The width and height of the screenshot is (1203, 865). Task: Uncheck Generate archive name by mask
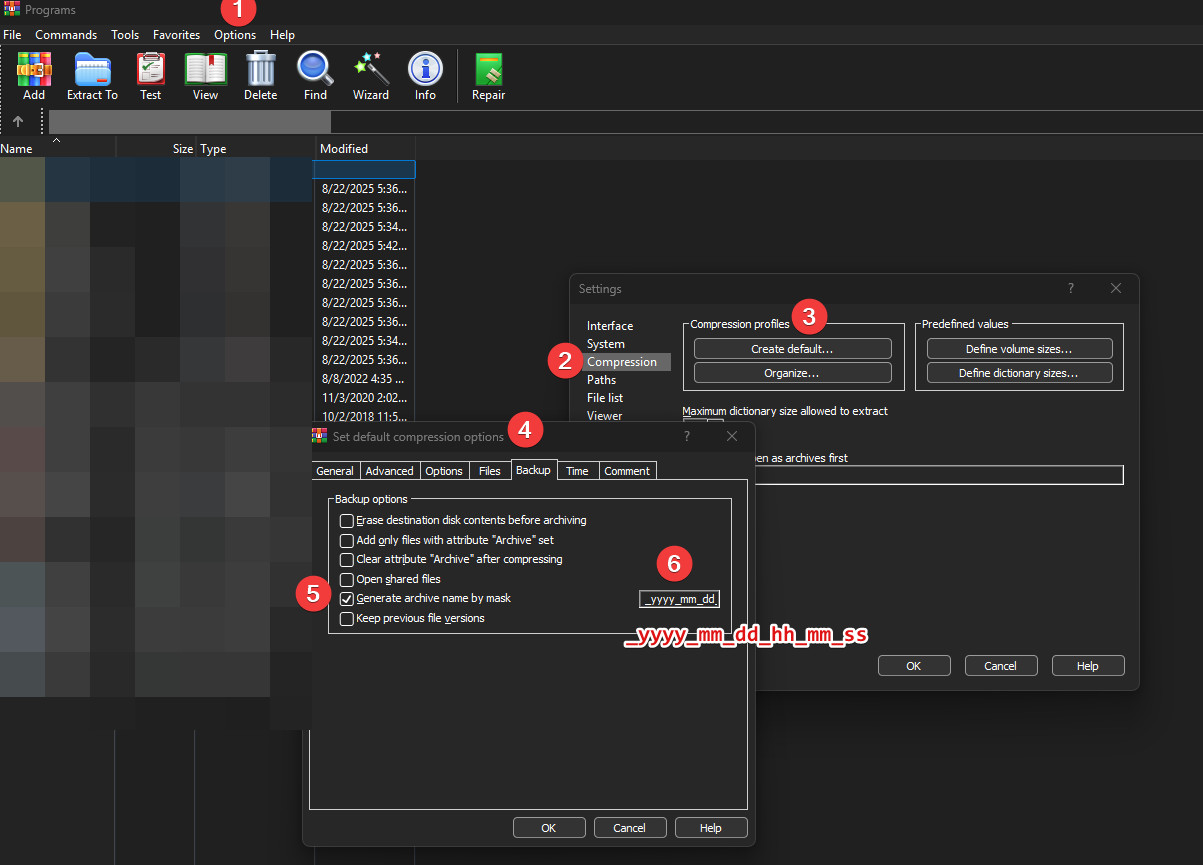(x=347, y=599)
